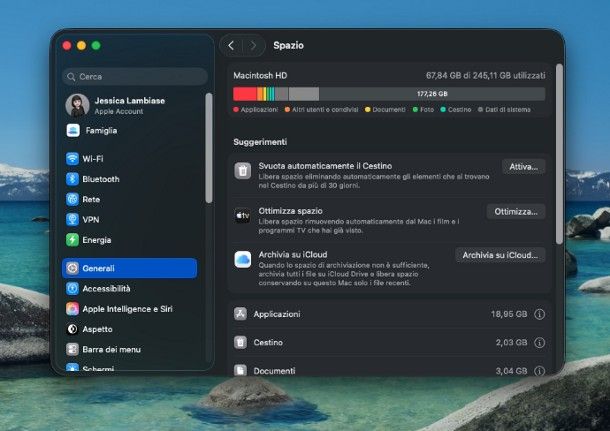The height and width of the screenshot is (431, 610).
Task: Click the Applicazioni legend label
Action: [259, 110]
